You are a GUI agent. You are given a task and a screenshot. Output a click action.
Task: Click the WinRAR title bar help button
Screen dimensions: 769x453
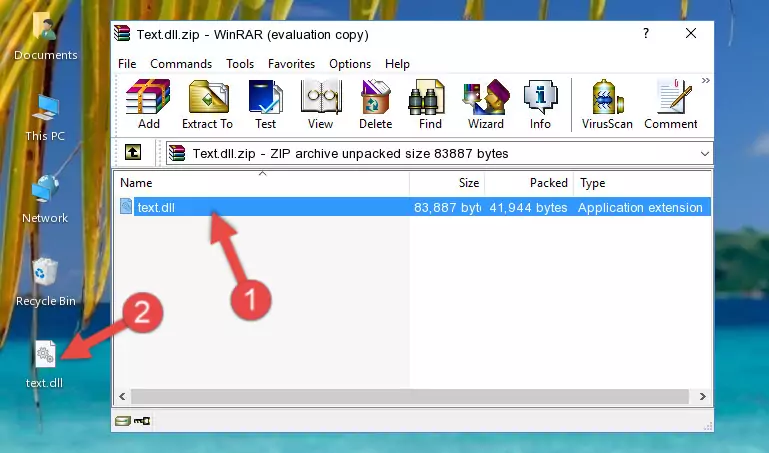pos(646,33)
